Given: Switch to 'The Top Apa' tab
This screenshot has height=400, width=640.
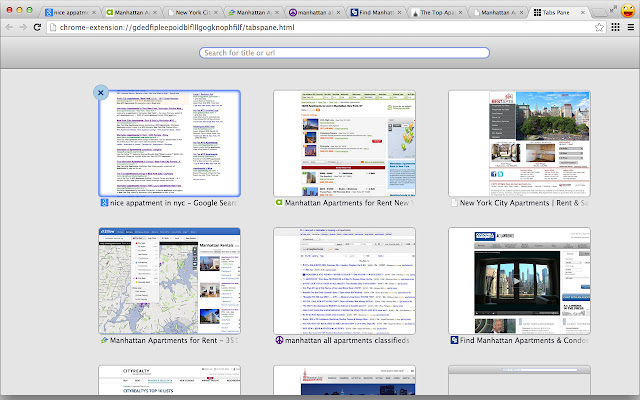Looking at the screenshot, I should [x=439, y=10].
